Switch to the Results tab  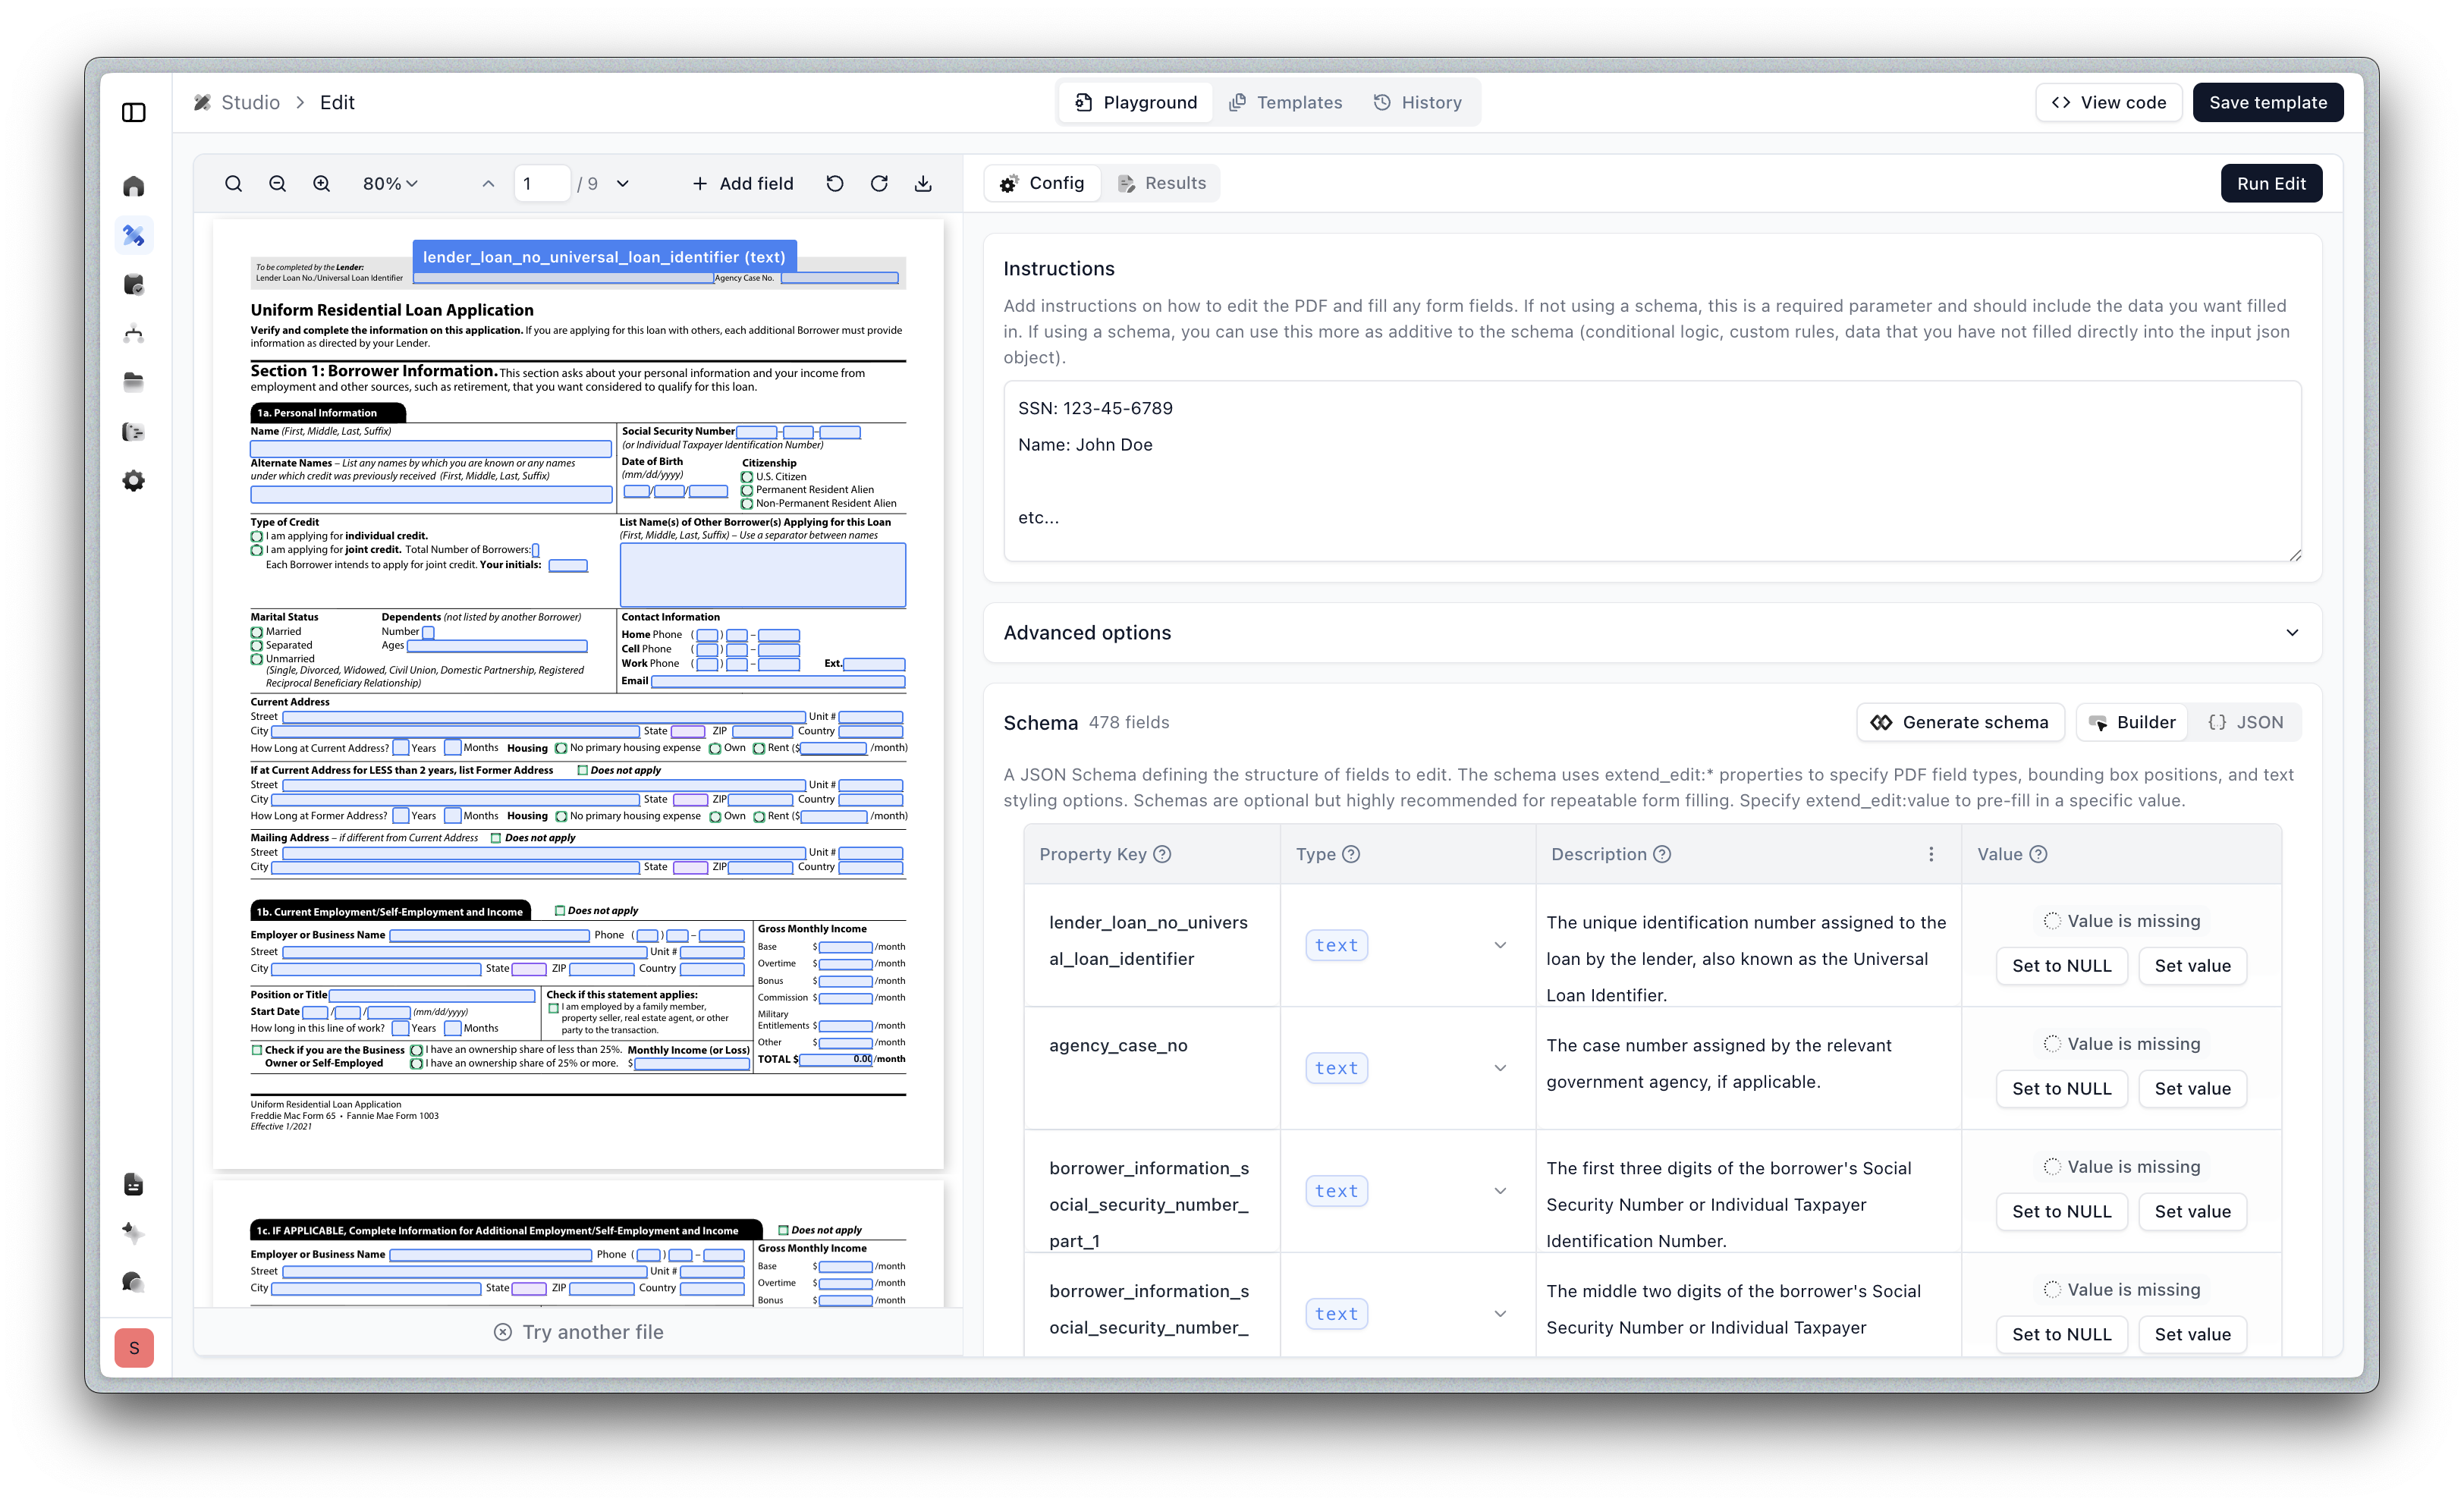click(1162, 184)
